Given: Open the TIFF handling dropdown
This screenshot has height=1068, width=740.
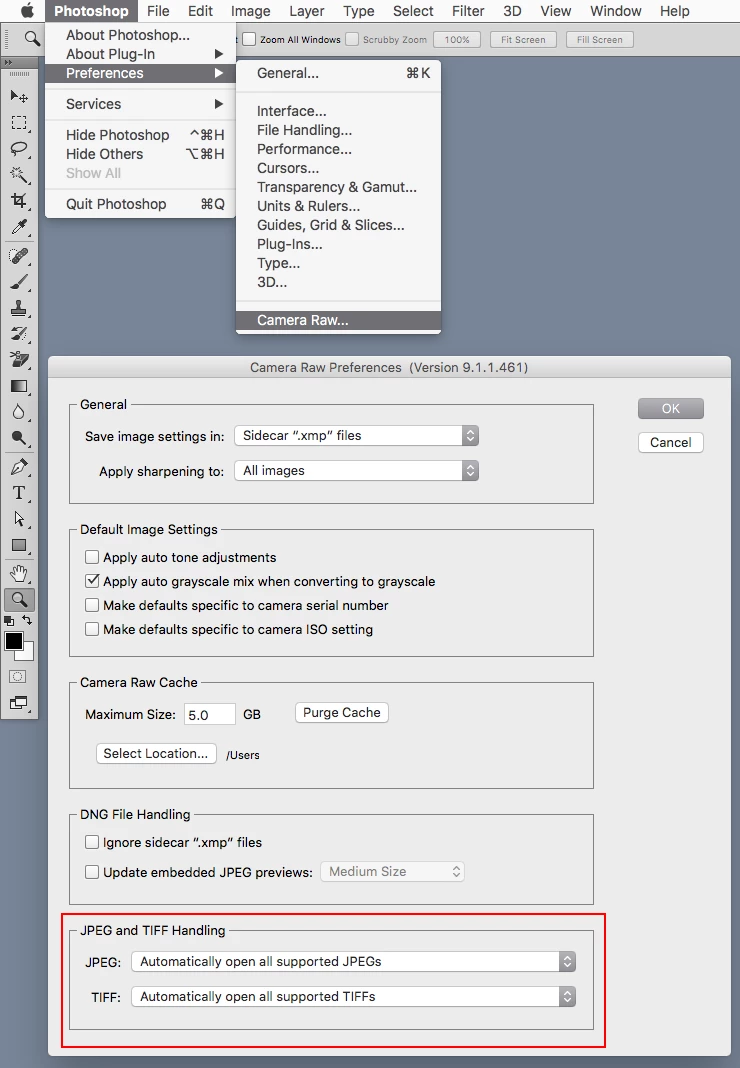Looking at the screenshot, I should point(354,996).
